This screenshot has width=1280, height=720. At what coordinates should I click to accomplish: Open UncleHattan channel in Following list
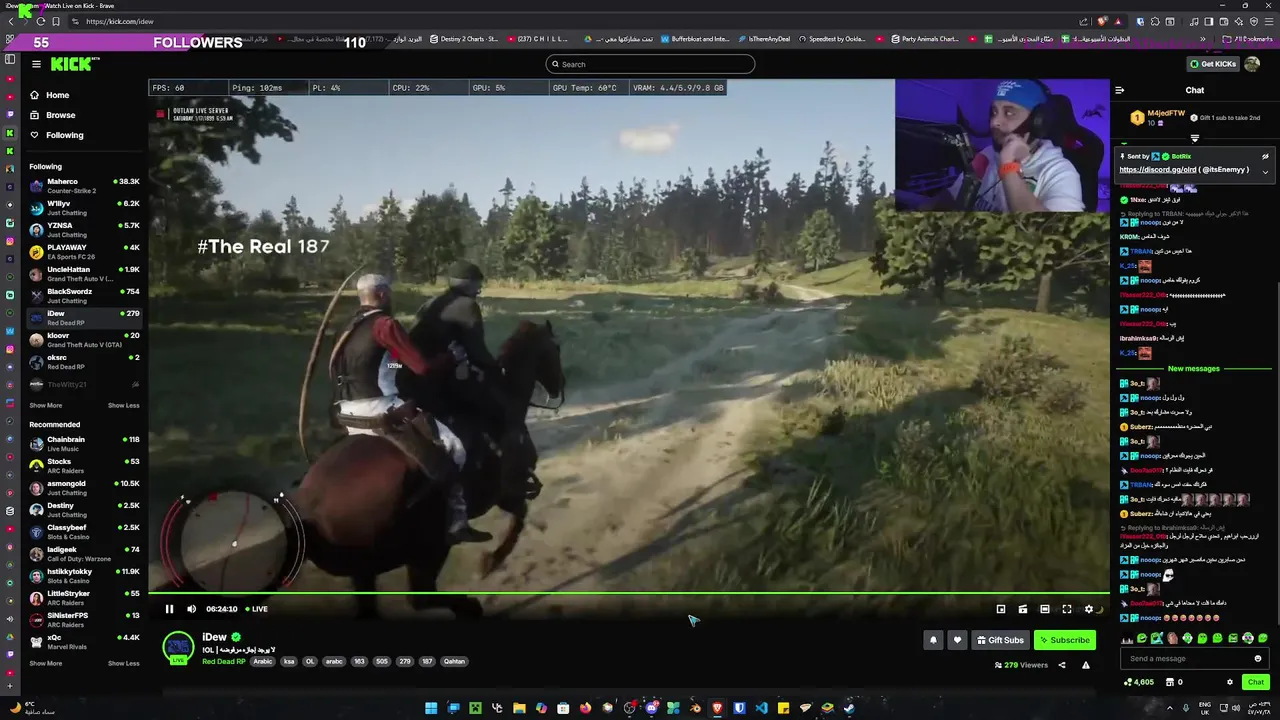click(x=84, y=274)
